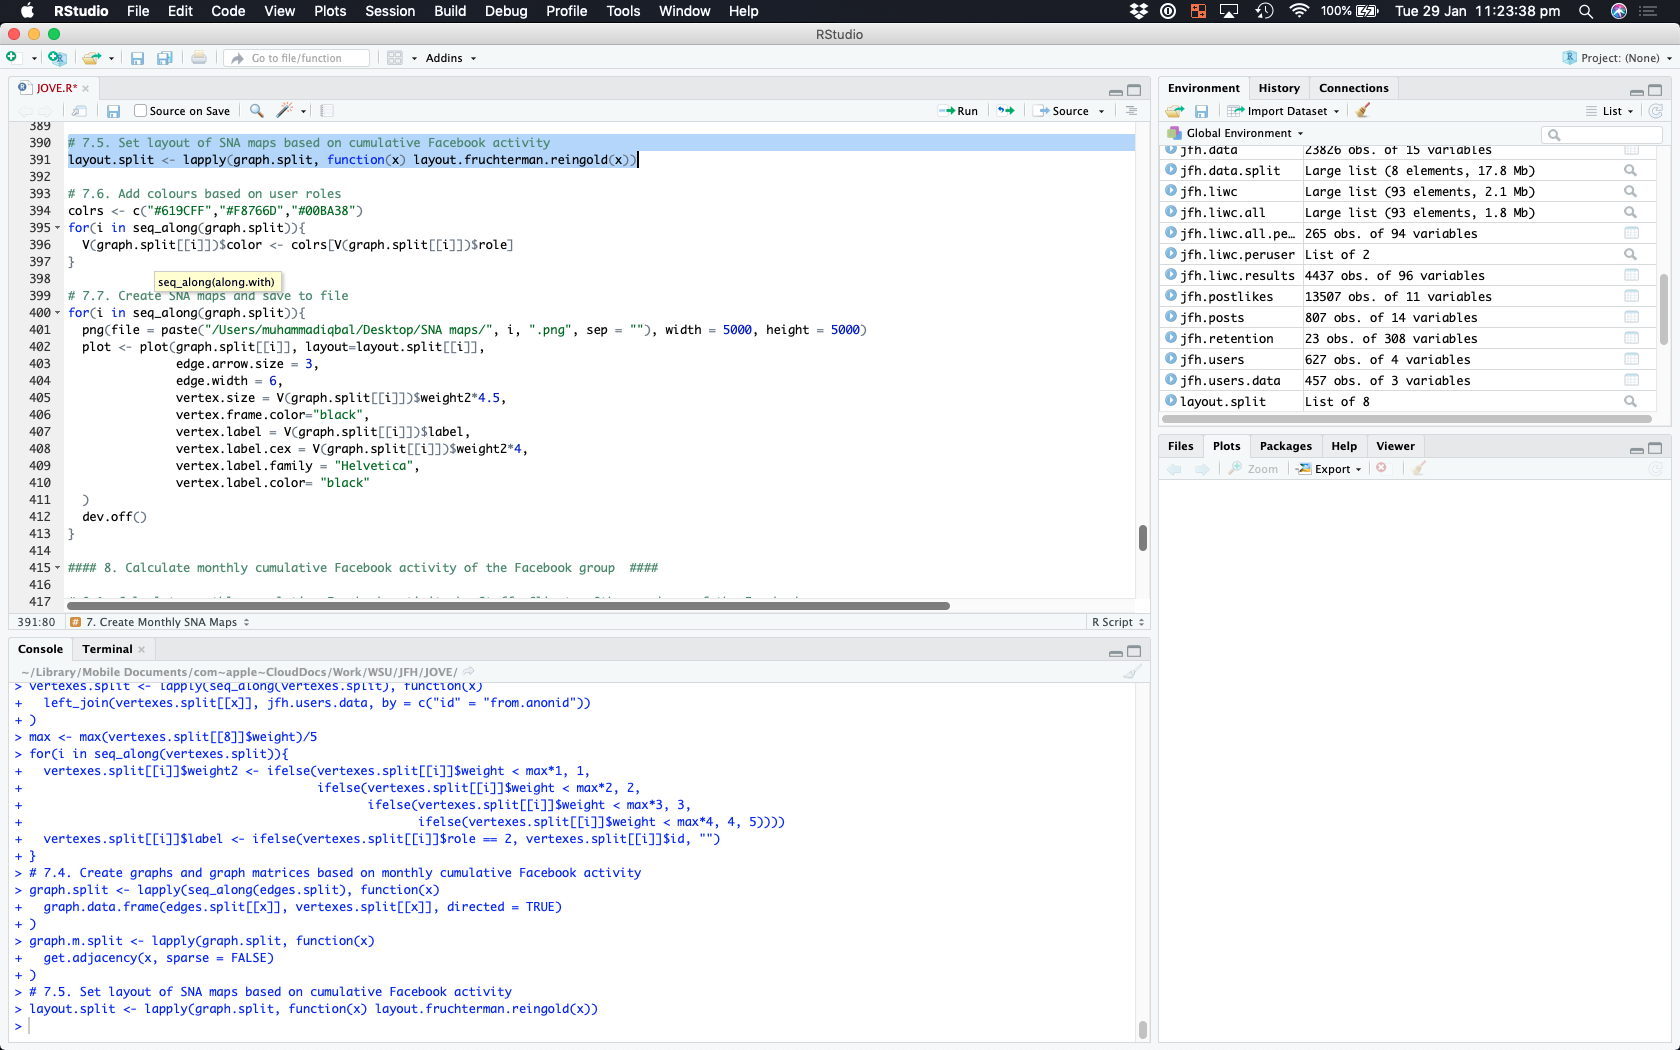Click the Go to file/function field
Image resolution: width=1680 pixels, height=1050 pixels.
298,58
